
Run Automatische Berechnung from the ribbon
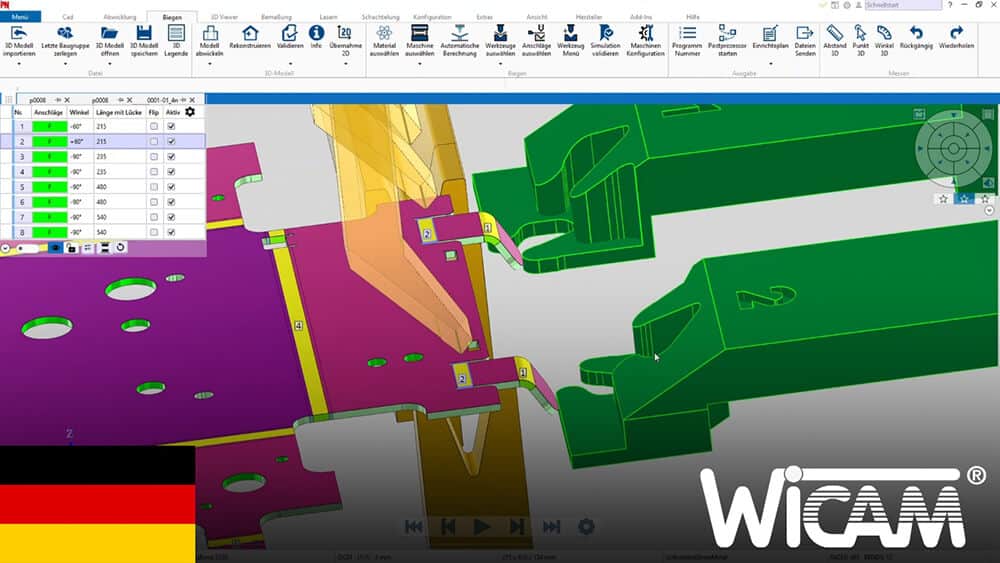pyautogui.click(x=459, y=34)
